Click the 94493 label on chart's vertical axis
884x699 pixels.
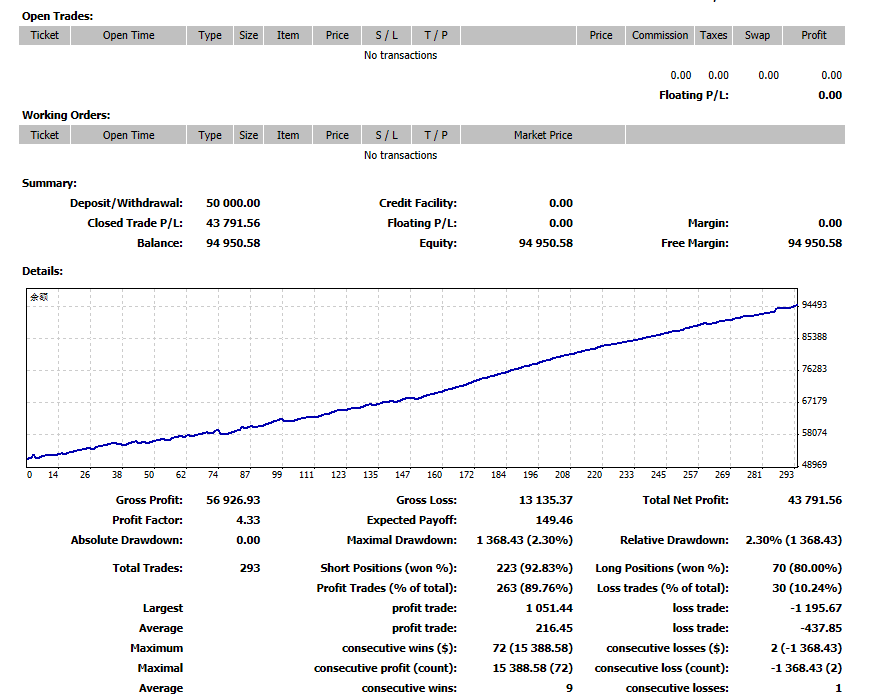[x=814, y=305]
